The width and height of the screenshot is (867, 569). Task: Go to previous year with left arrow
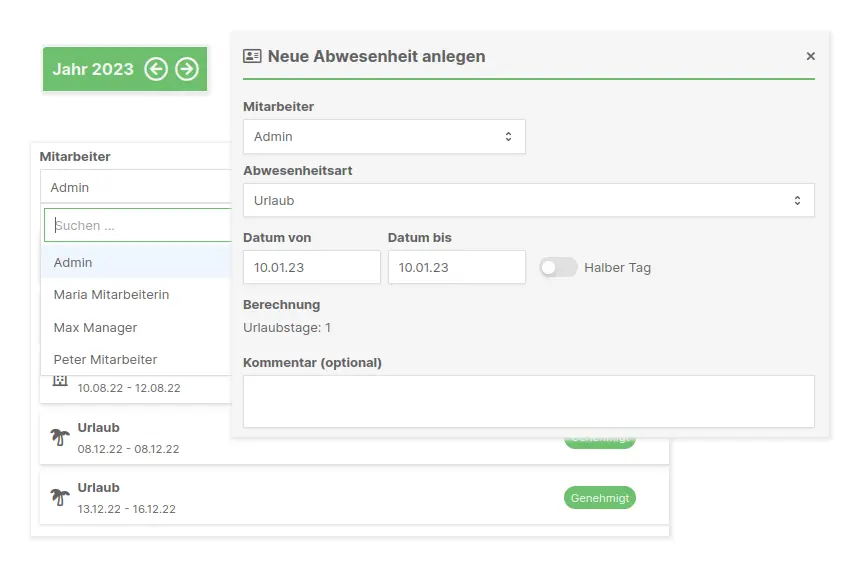tap(155, 69)
